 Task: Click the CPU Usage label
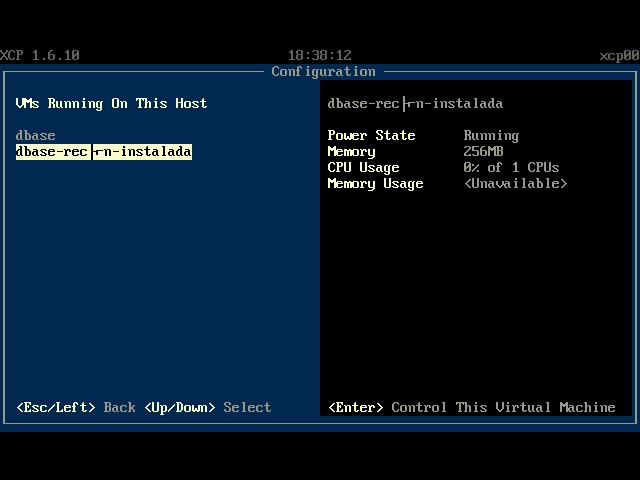coord(363,167)
